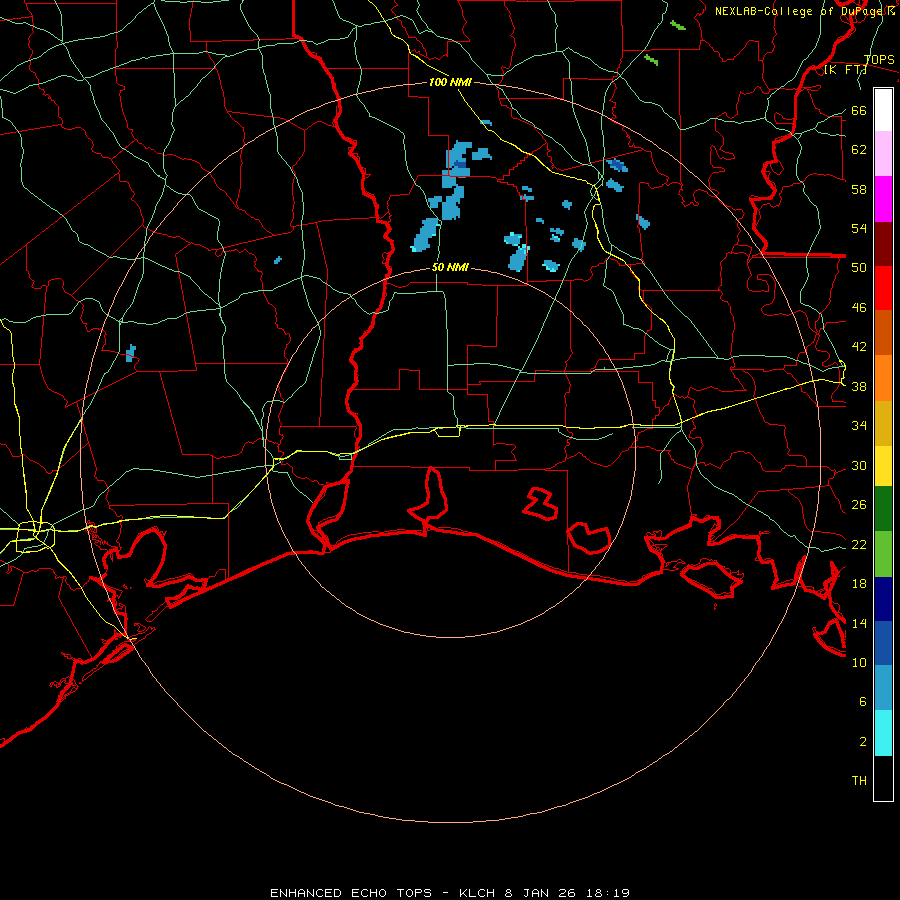Select the "26" legend value

coord(859,505)
